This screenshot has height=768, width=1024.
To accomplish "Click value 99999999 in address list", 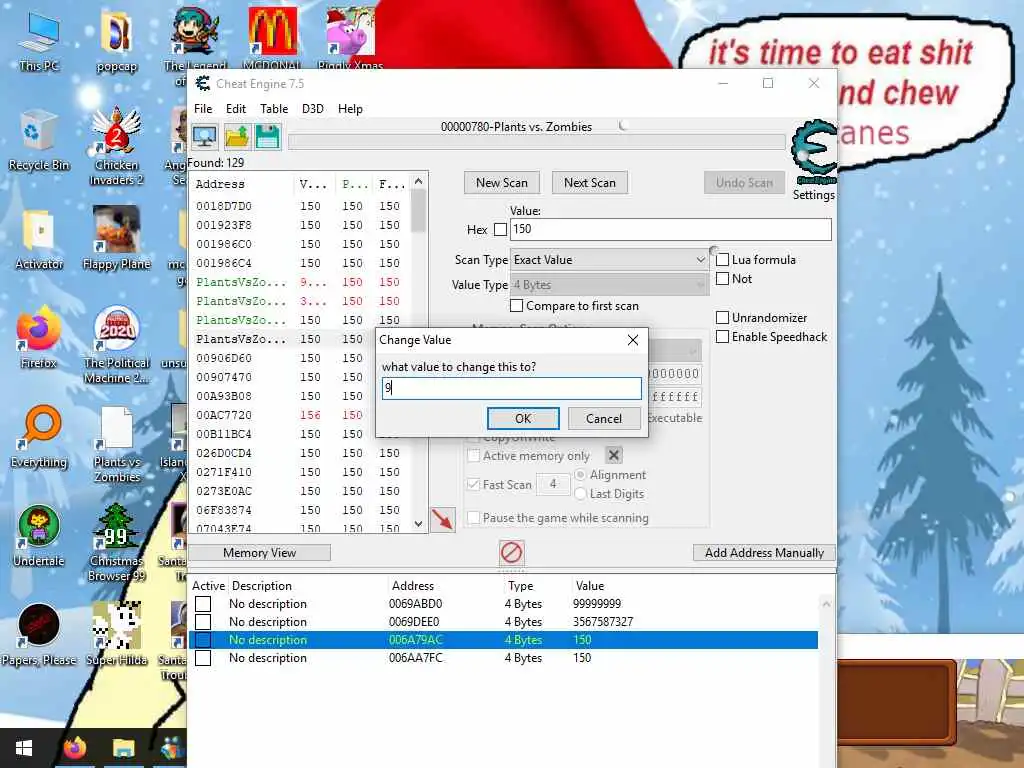I will click(x=597, y=604).
